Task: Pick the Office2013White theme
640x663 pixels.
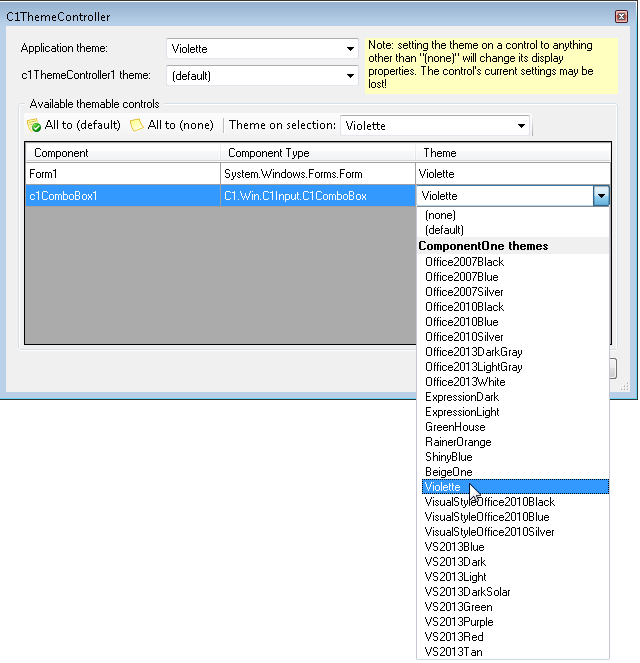Action: (x=465, y=382)
